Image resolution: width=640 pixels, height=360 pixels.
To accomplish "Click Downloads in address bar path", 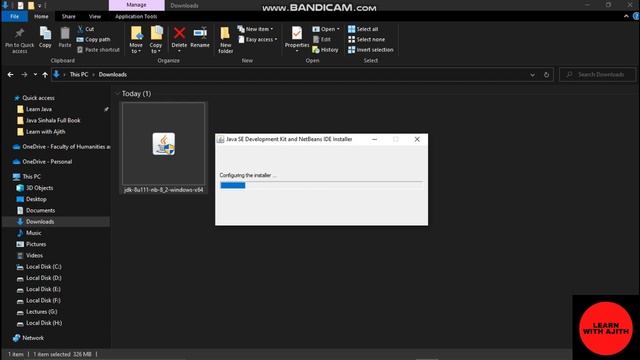I will coord(113,75).
